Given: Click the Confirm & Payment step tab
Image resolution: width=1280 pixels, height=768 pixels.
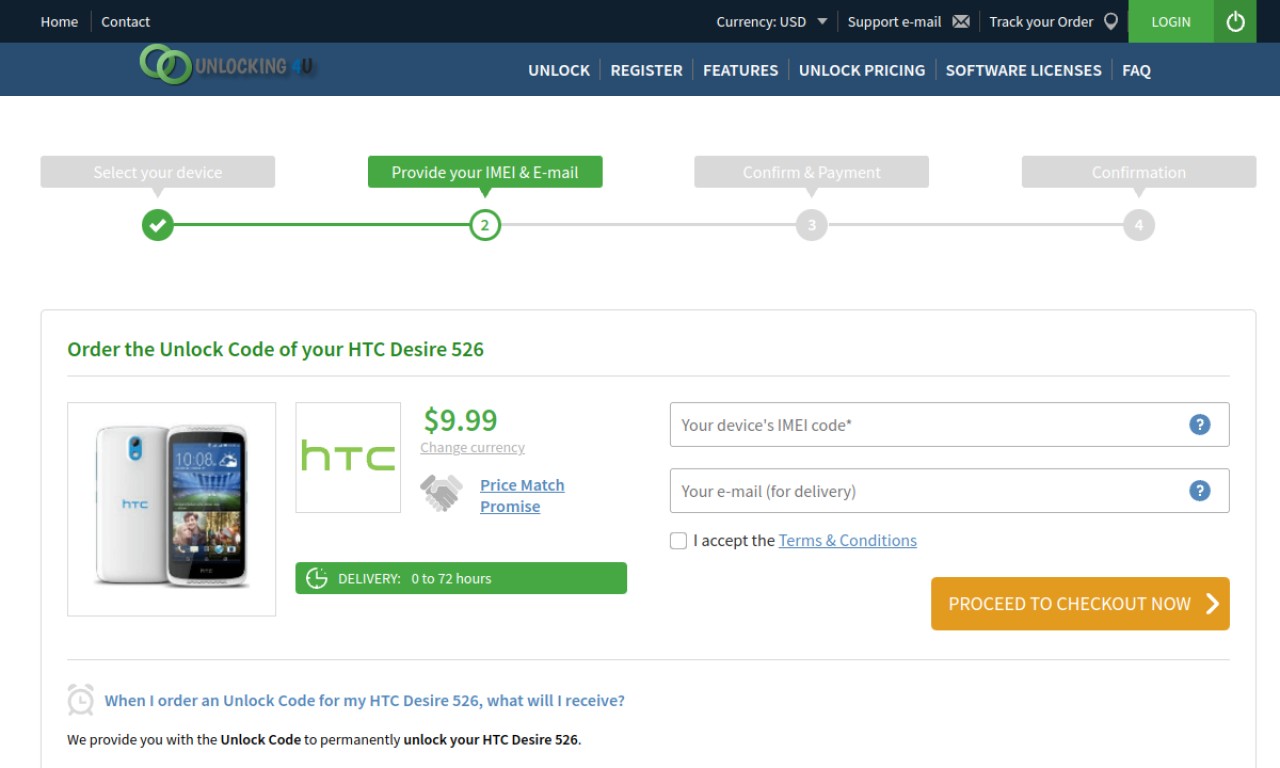Looking at the screenshot, I should tap(812, 172).
